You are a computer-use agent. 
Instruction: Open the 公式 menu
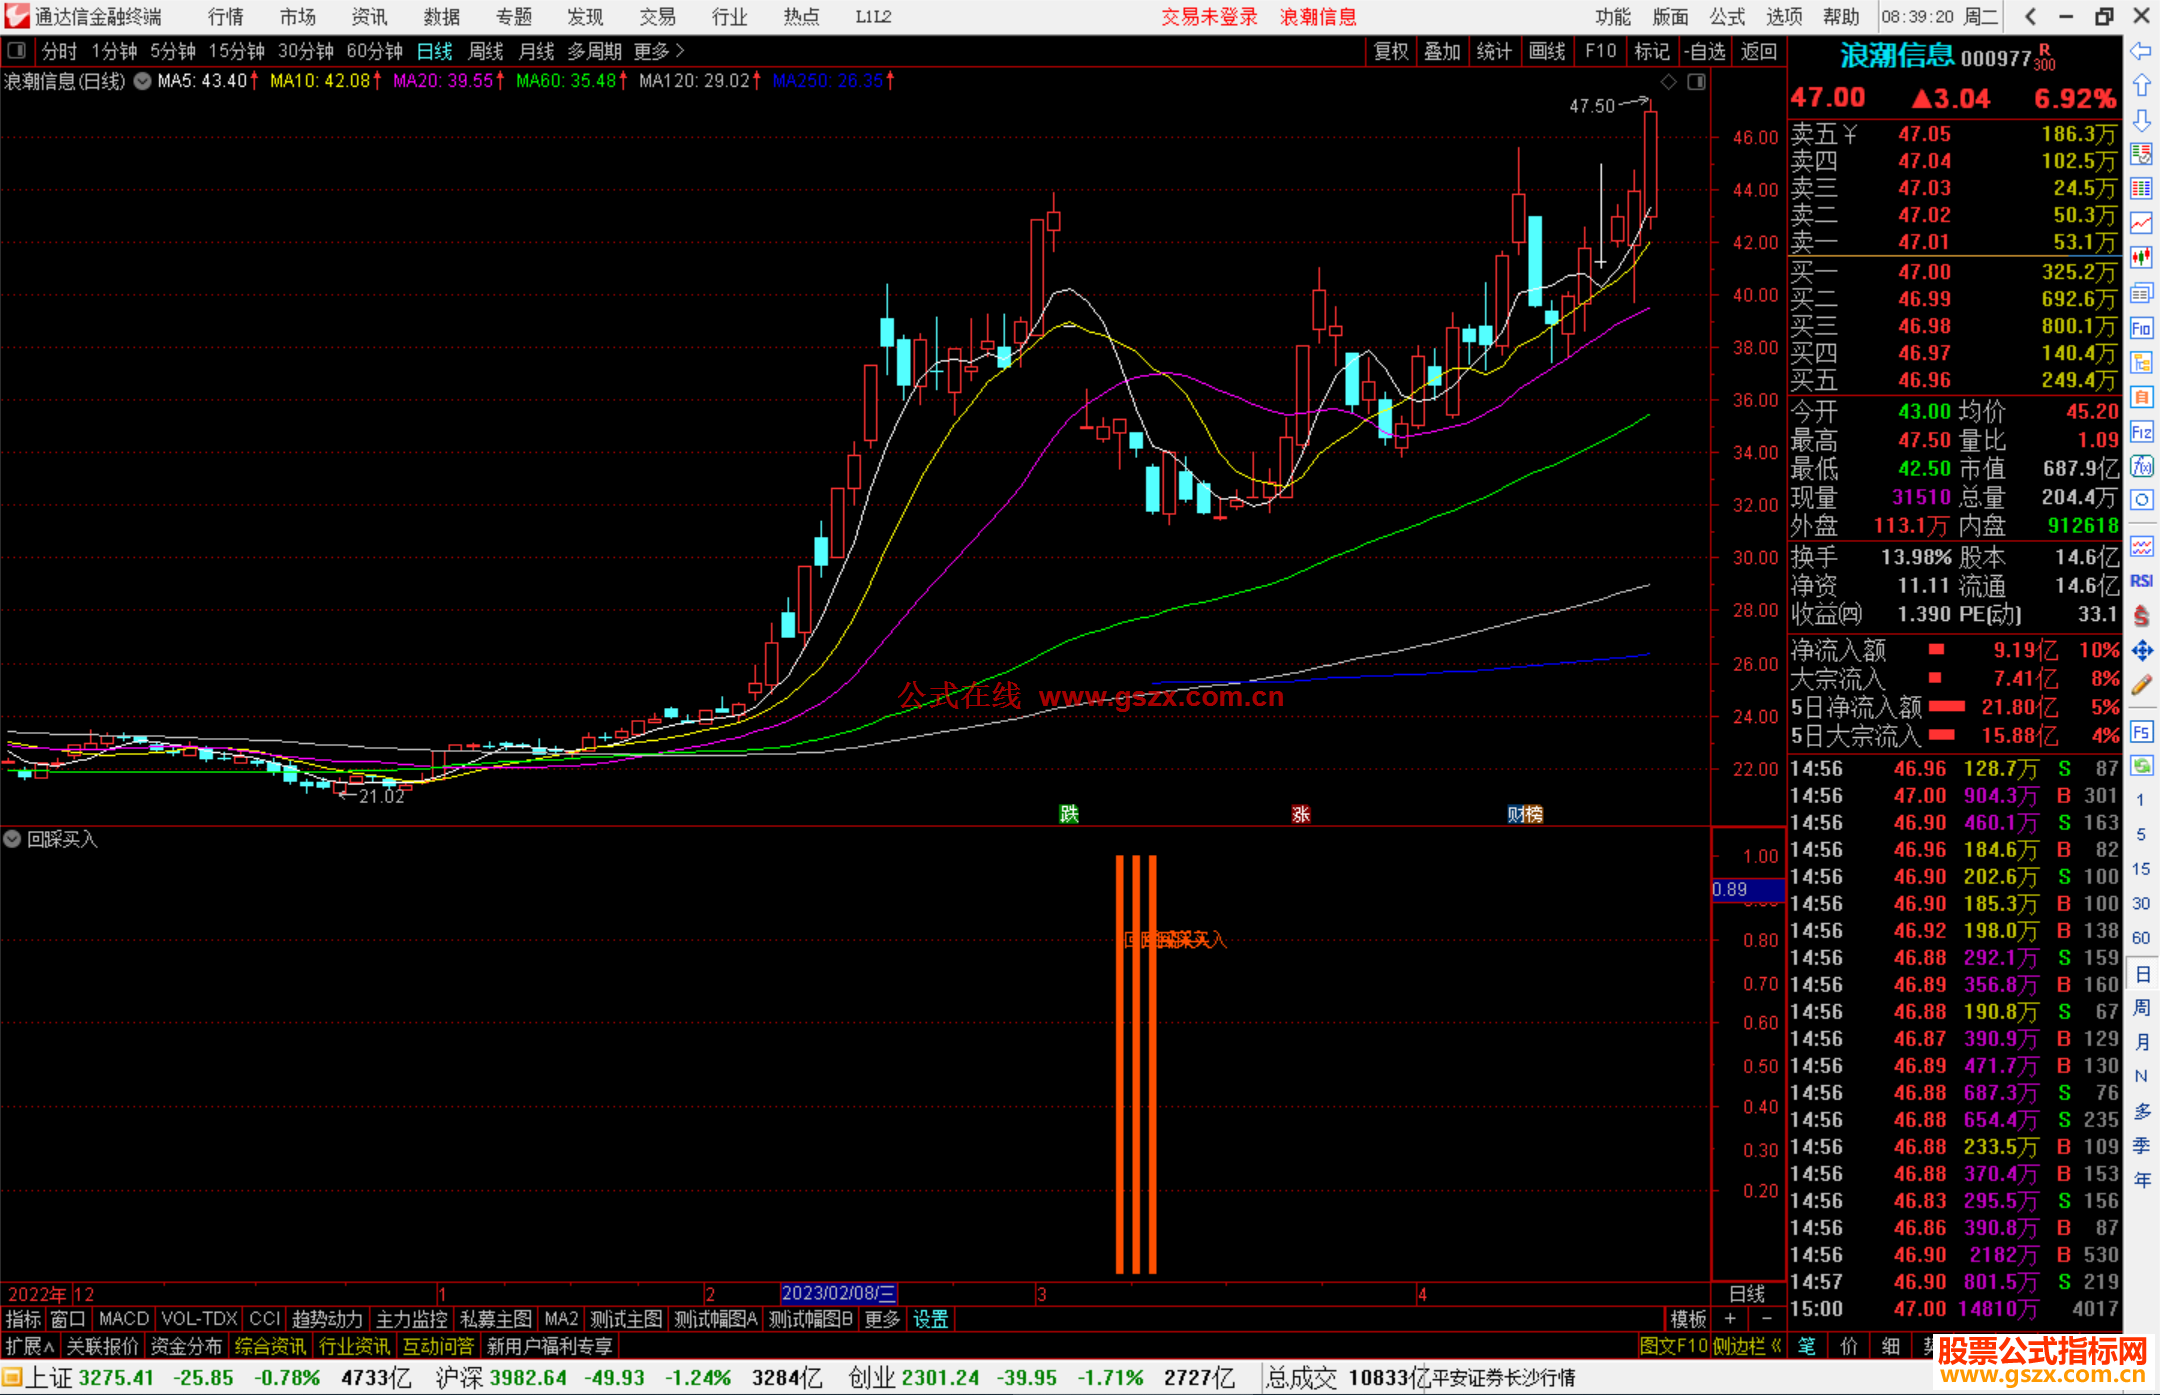1727,16
